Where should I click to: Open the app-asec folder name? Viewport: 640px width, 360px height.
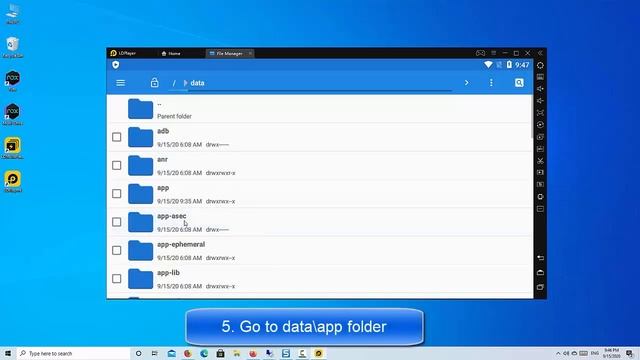click(172, 216)
